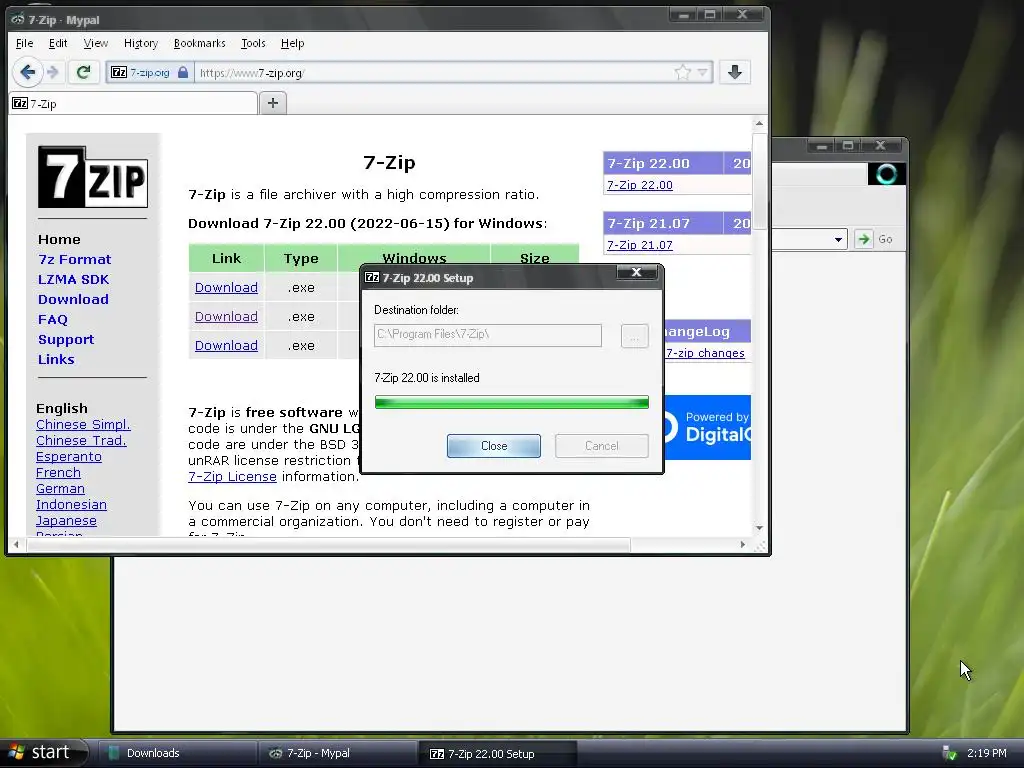1024x768 pixels.
Task: Click the horizontal scrollbar right arrow
Action: click(743, 545)
